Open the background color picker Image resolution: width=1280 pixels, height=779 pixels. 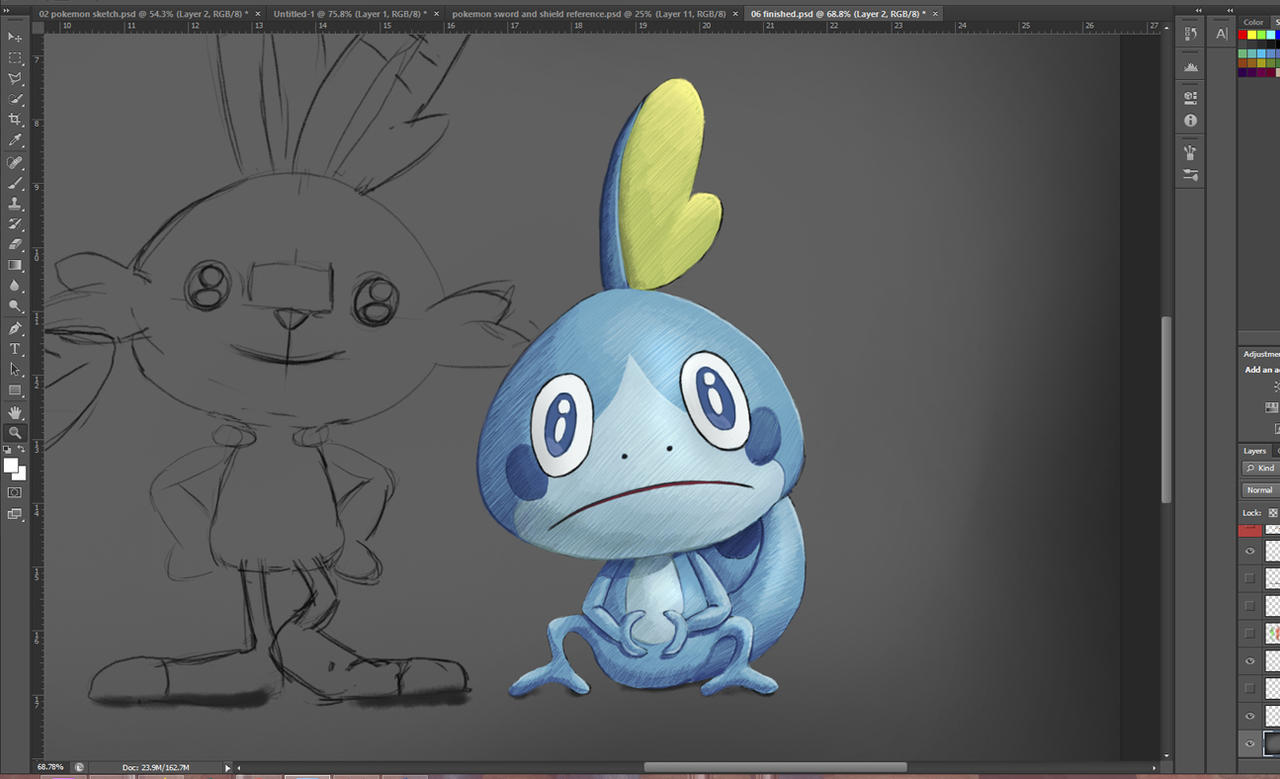20,474
